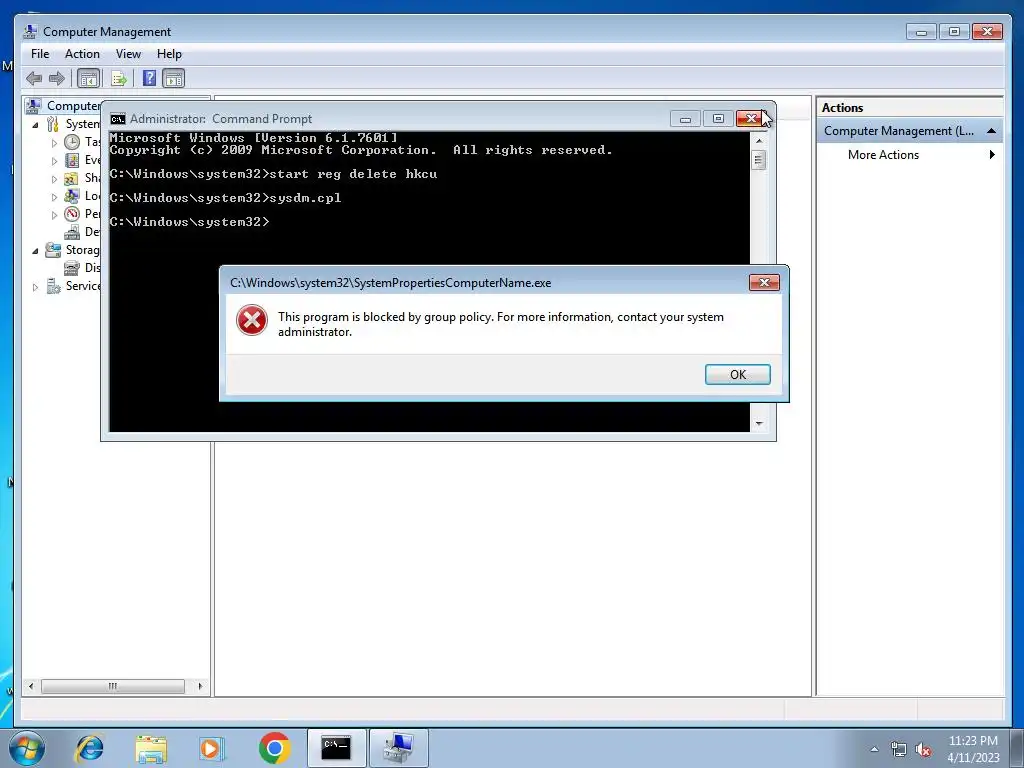Toggle the Show/Hide Action Pane toolbar icon
This screenshot has width=1024, height=768.
pyautogui.click(x=174, y=79)
